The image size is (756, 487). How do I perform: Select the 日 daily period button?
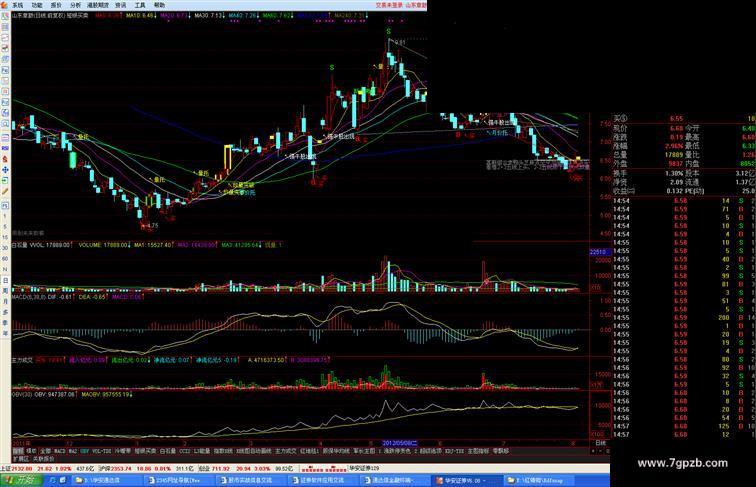tap(5, 280)
